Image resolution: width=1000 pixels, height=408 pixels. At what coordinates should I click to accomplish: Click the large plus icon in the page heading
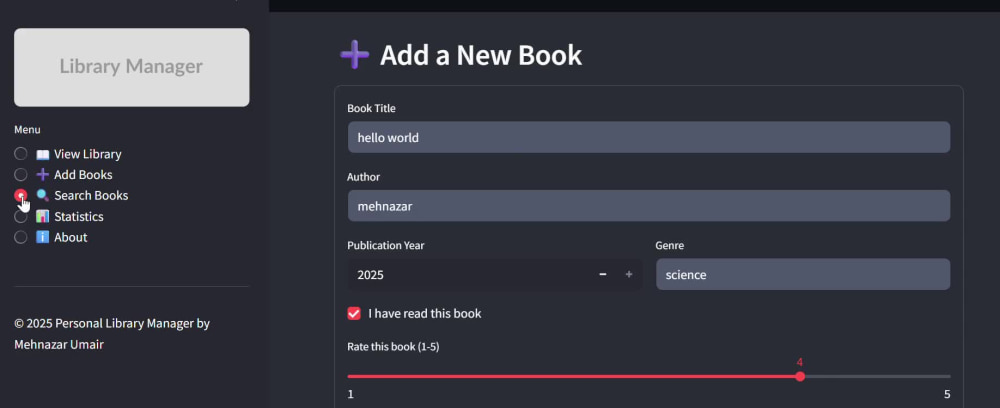click(355, 55)
